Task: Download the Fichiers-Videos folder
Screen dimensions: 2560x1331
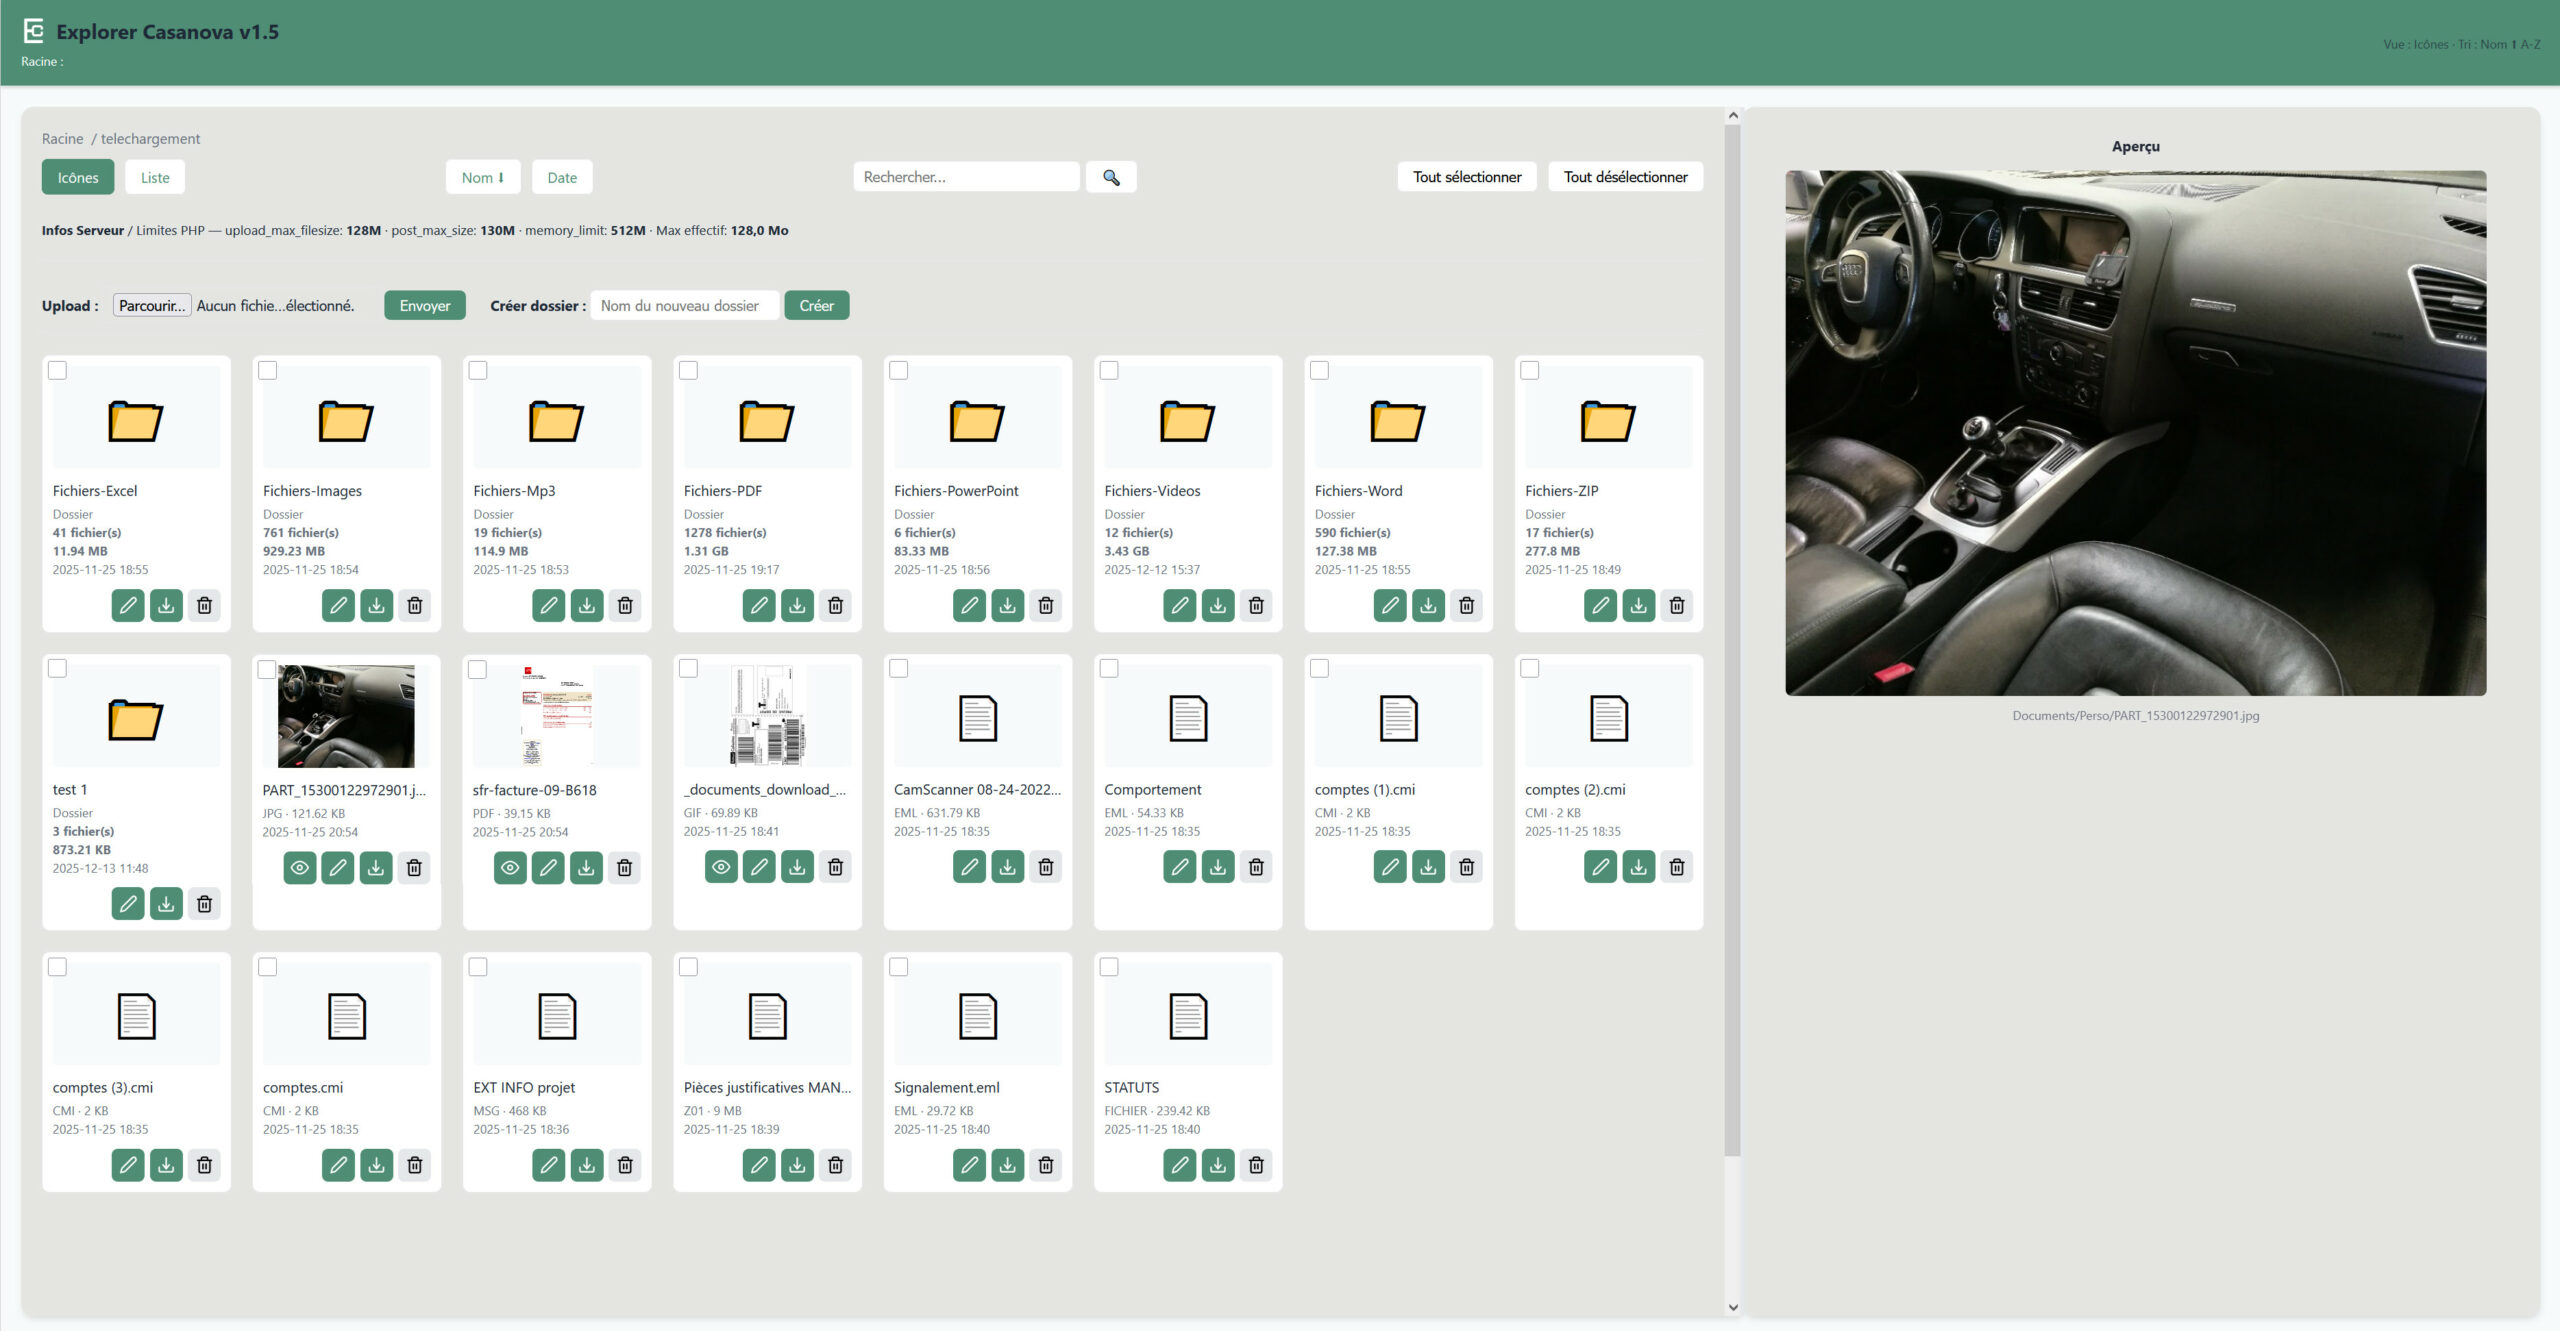Action: (1217, 605)
